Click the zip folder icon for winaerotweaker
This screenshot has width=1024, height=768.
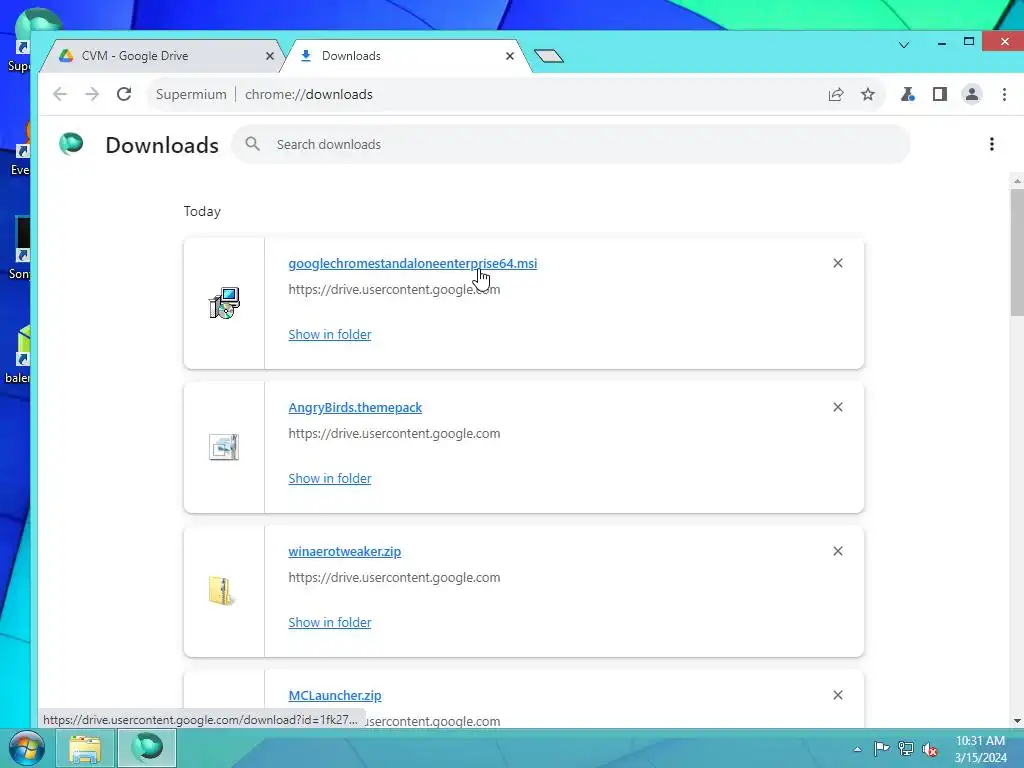222,591
